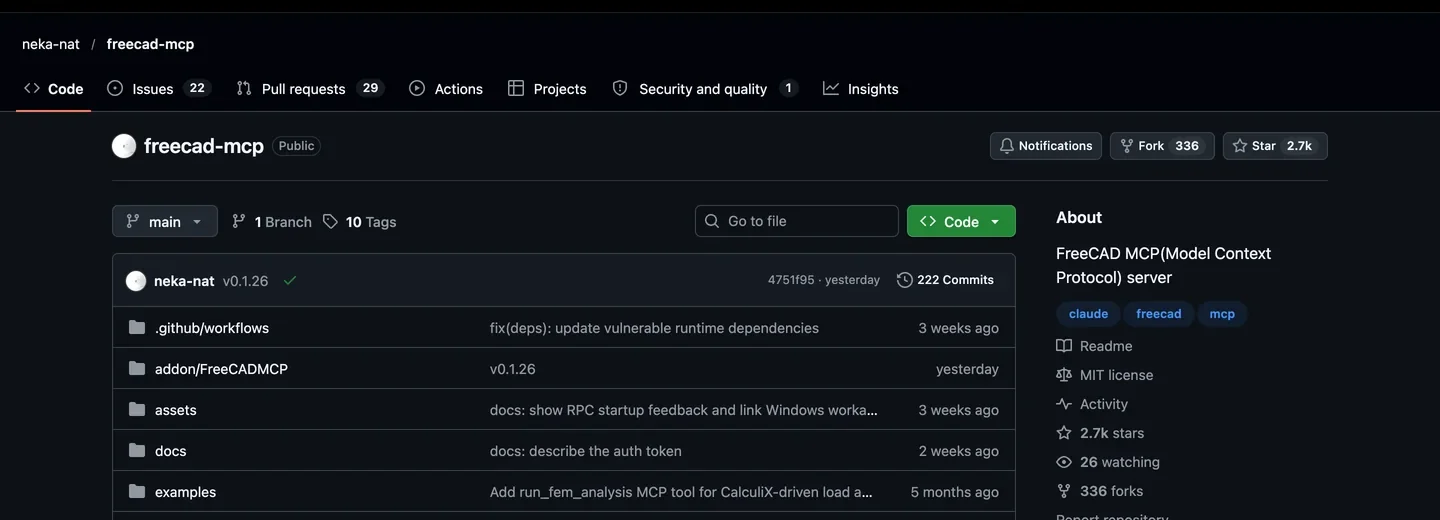
Task: Click the Public visibility label
Action: pyautogui.click(x=296, y=146)
